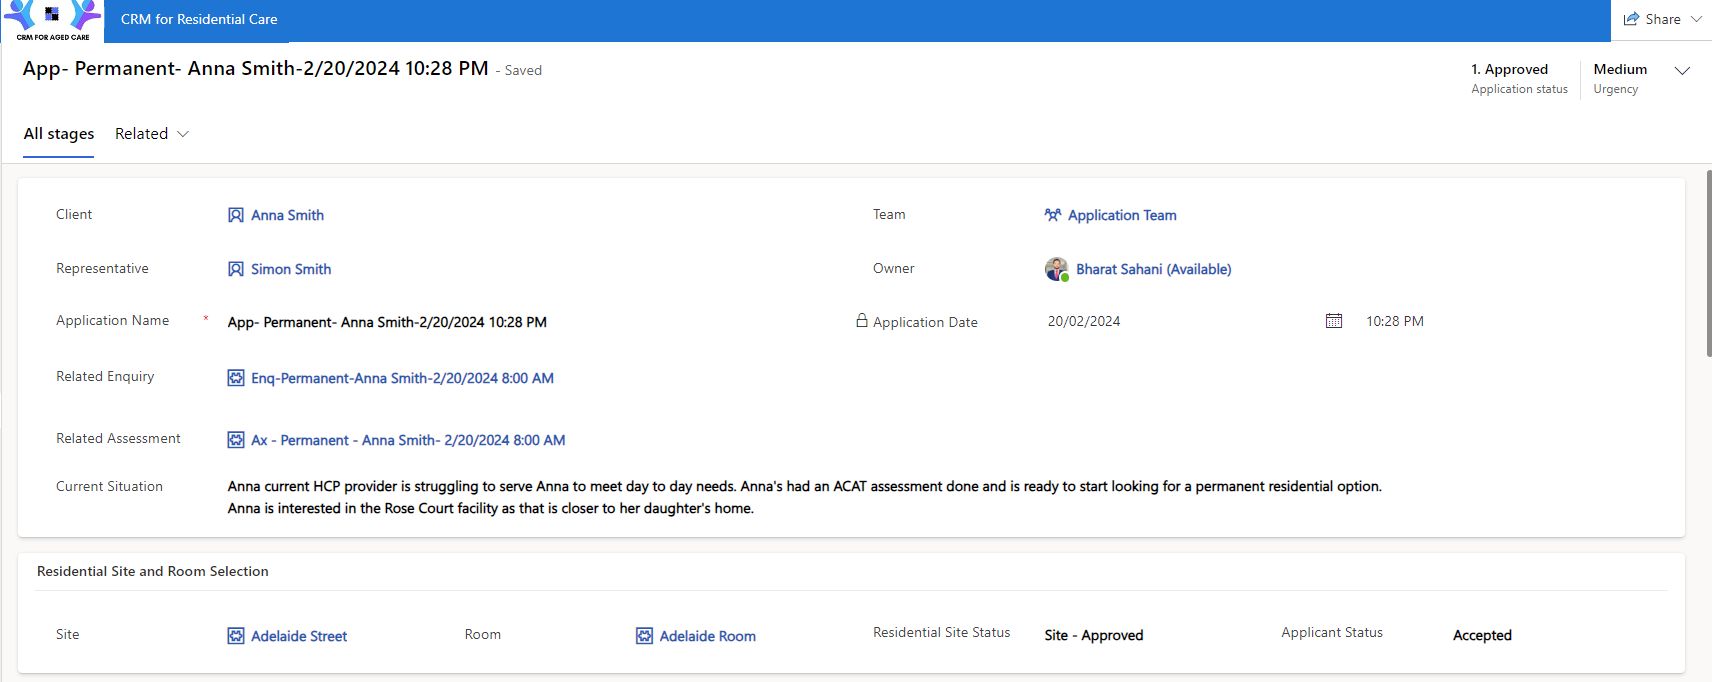The height and width of the screenshot is (682, 1712).
Task: Click the Residential Site Status label
Action: point(941,632)
